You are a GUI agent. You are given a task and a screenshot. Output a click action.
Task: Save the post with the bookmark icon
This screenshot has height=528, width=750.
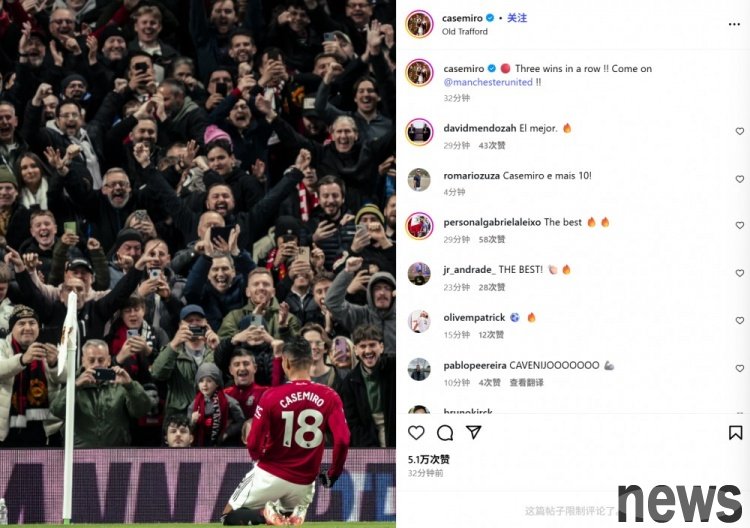pyautogui.click(x=735, y=433)
